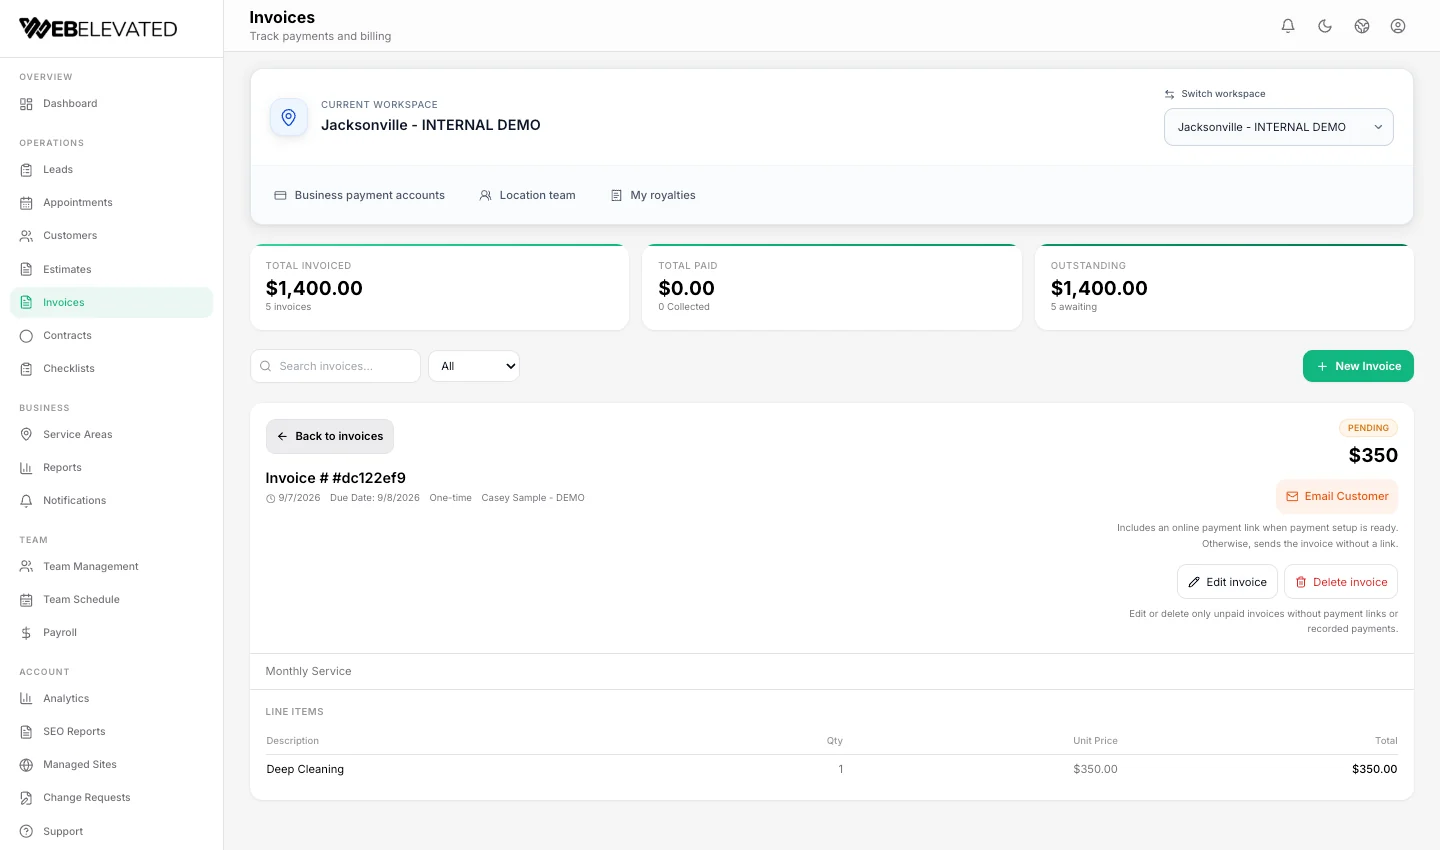Click the Edit invoice button
The width and height of the screenshot is (1440, 850).
(1227, 582)
